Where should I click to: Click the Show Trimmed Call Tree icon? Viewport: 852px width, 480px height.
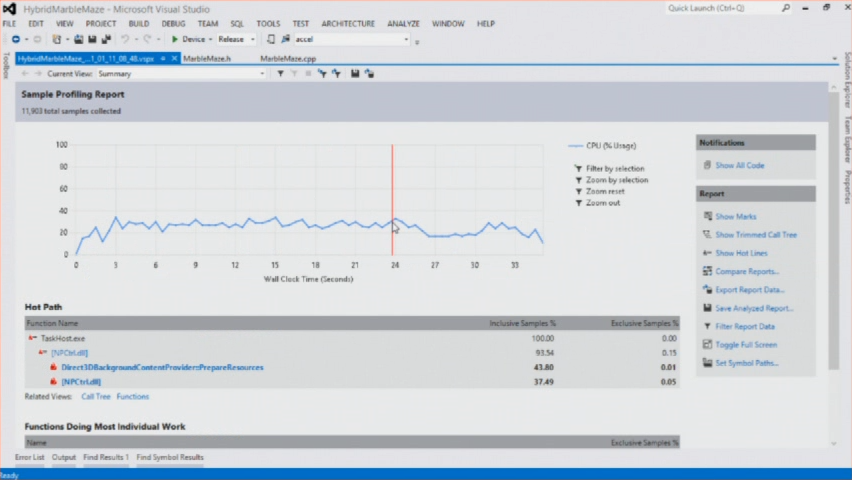707,234
